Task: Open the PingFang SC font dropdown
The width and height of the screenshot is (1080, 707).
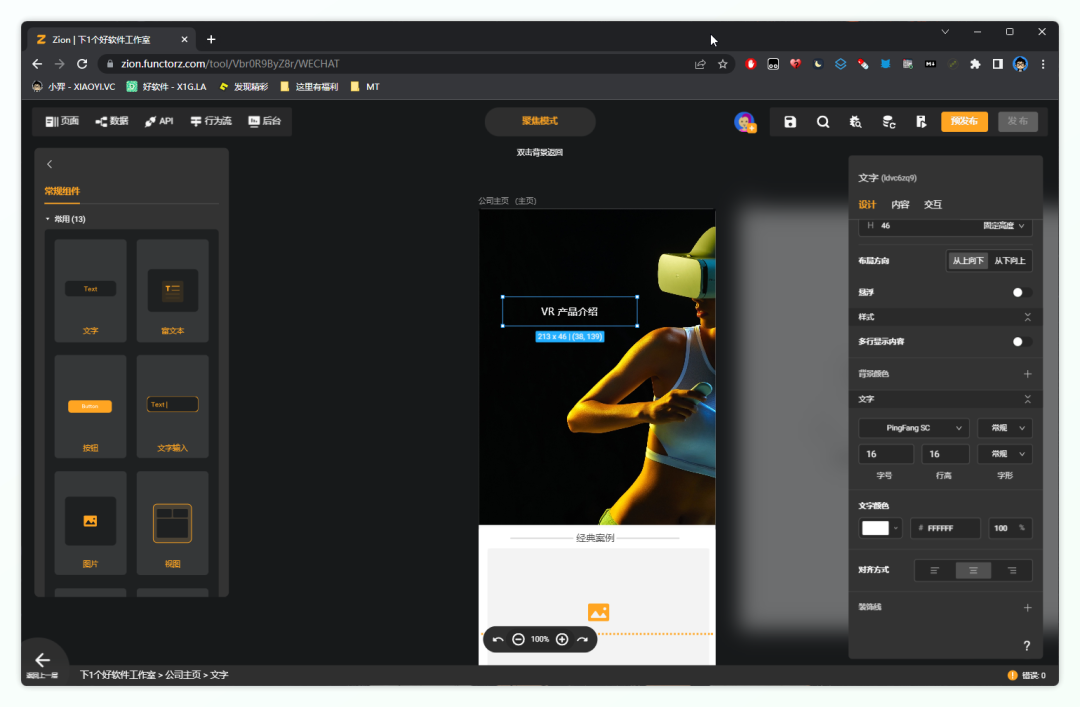Action: (x=914, y=428)
